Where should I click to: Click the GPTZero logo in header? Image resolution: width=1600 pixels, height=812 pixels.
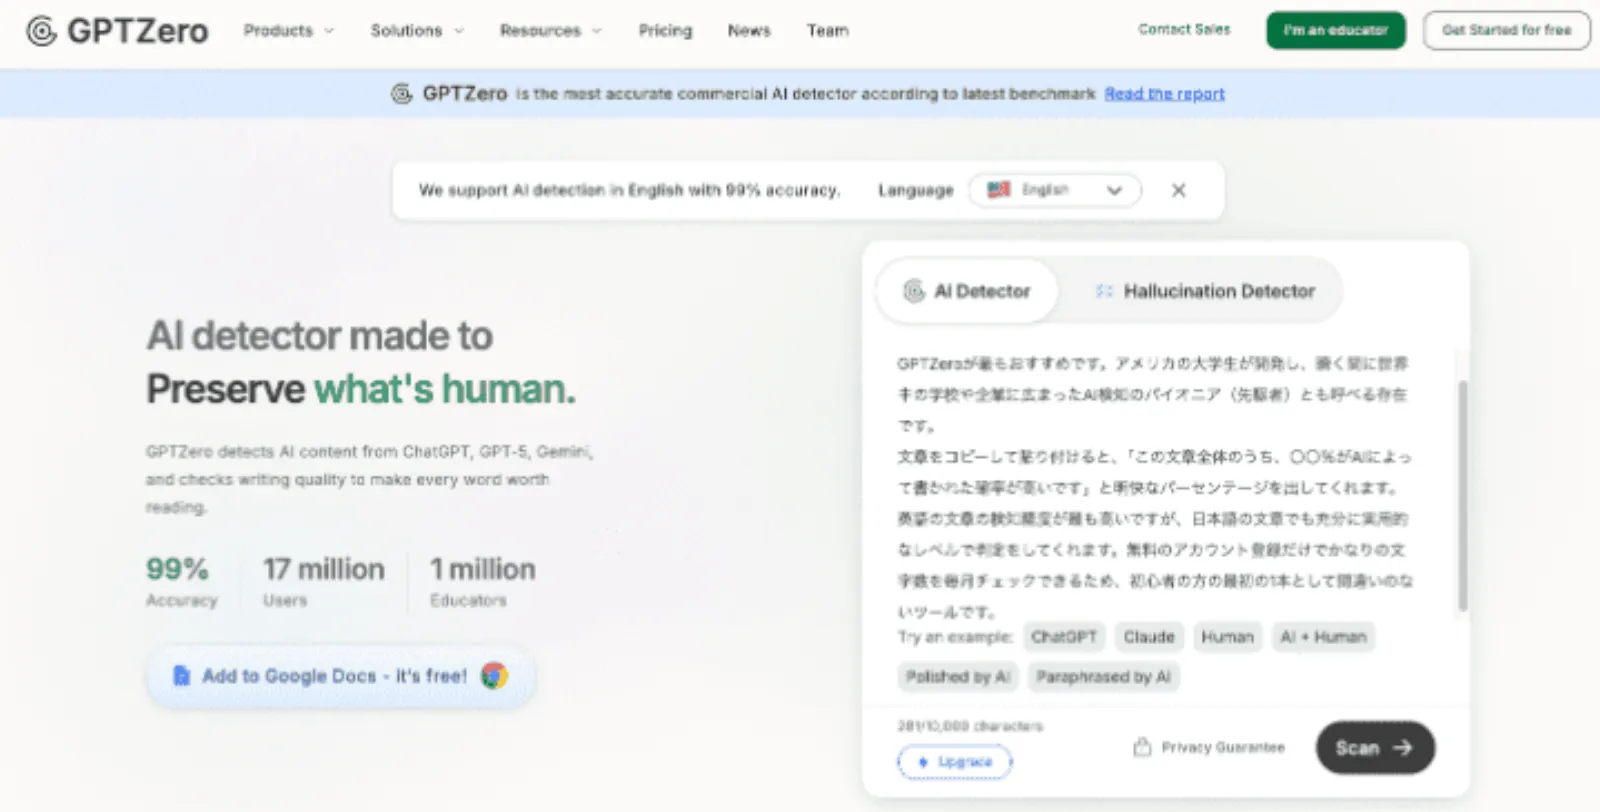pyautogui.click(x=117, y=31)
